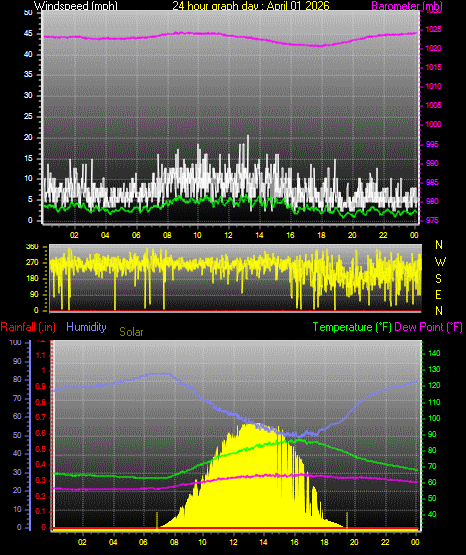Click hour 02 under the windspeed chart
466x555 pixels.
(x=74, y=235)
